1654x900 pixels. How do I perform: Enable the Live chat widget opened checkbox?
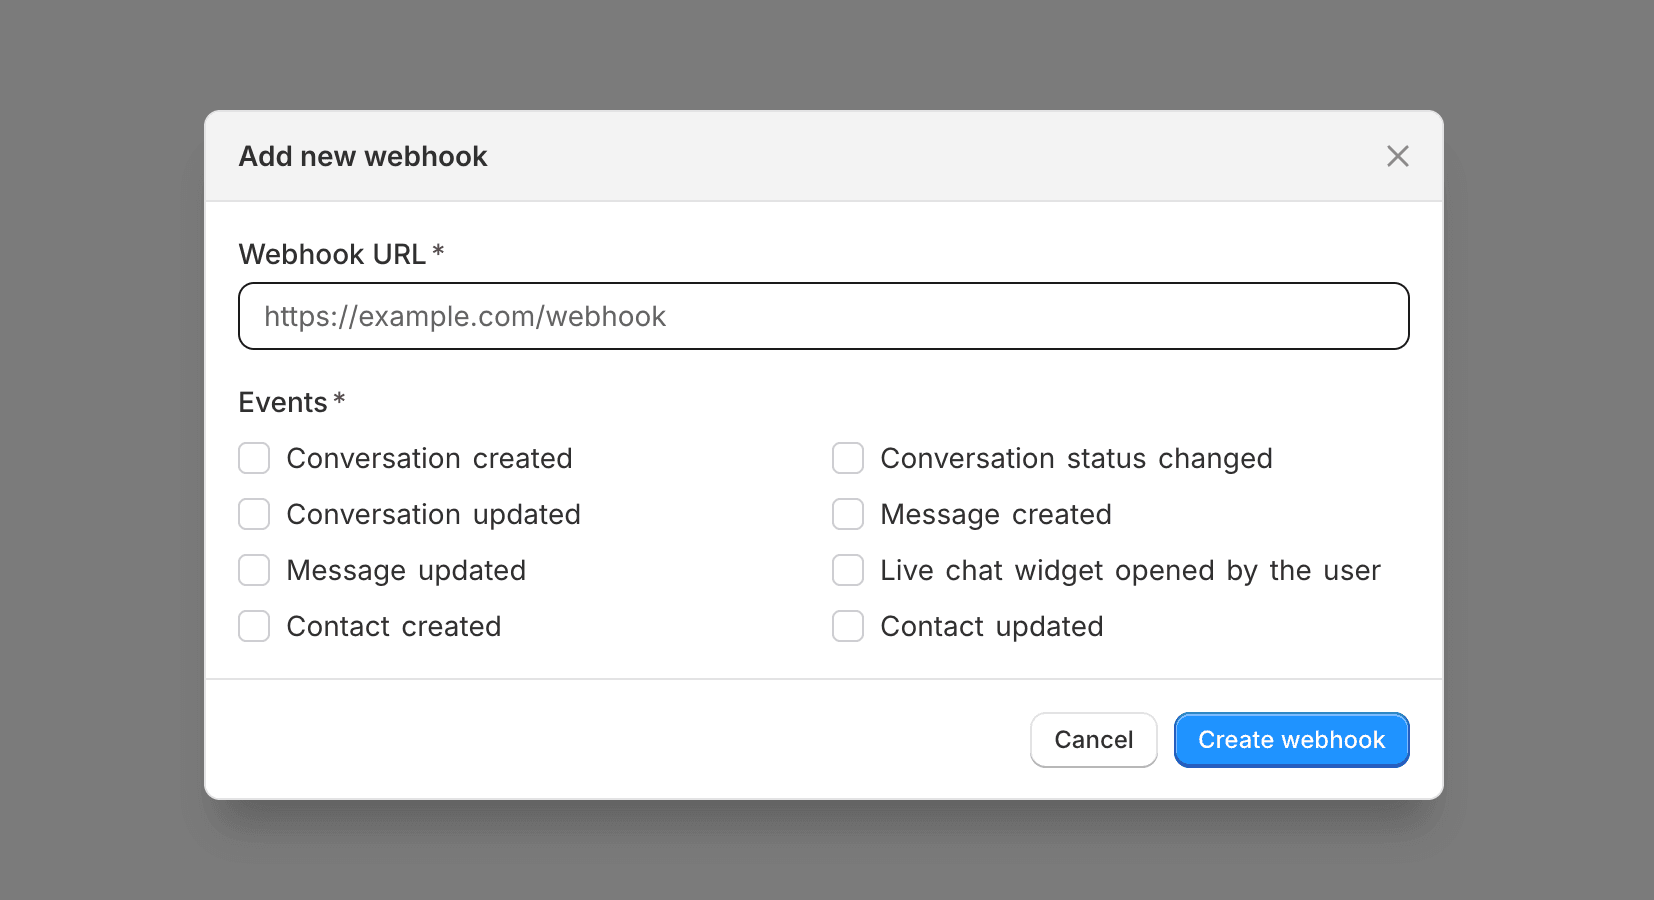point(848,570)
